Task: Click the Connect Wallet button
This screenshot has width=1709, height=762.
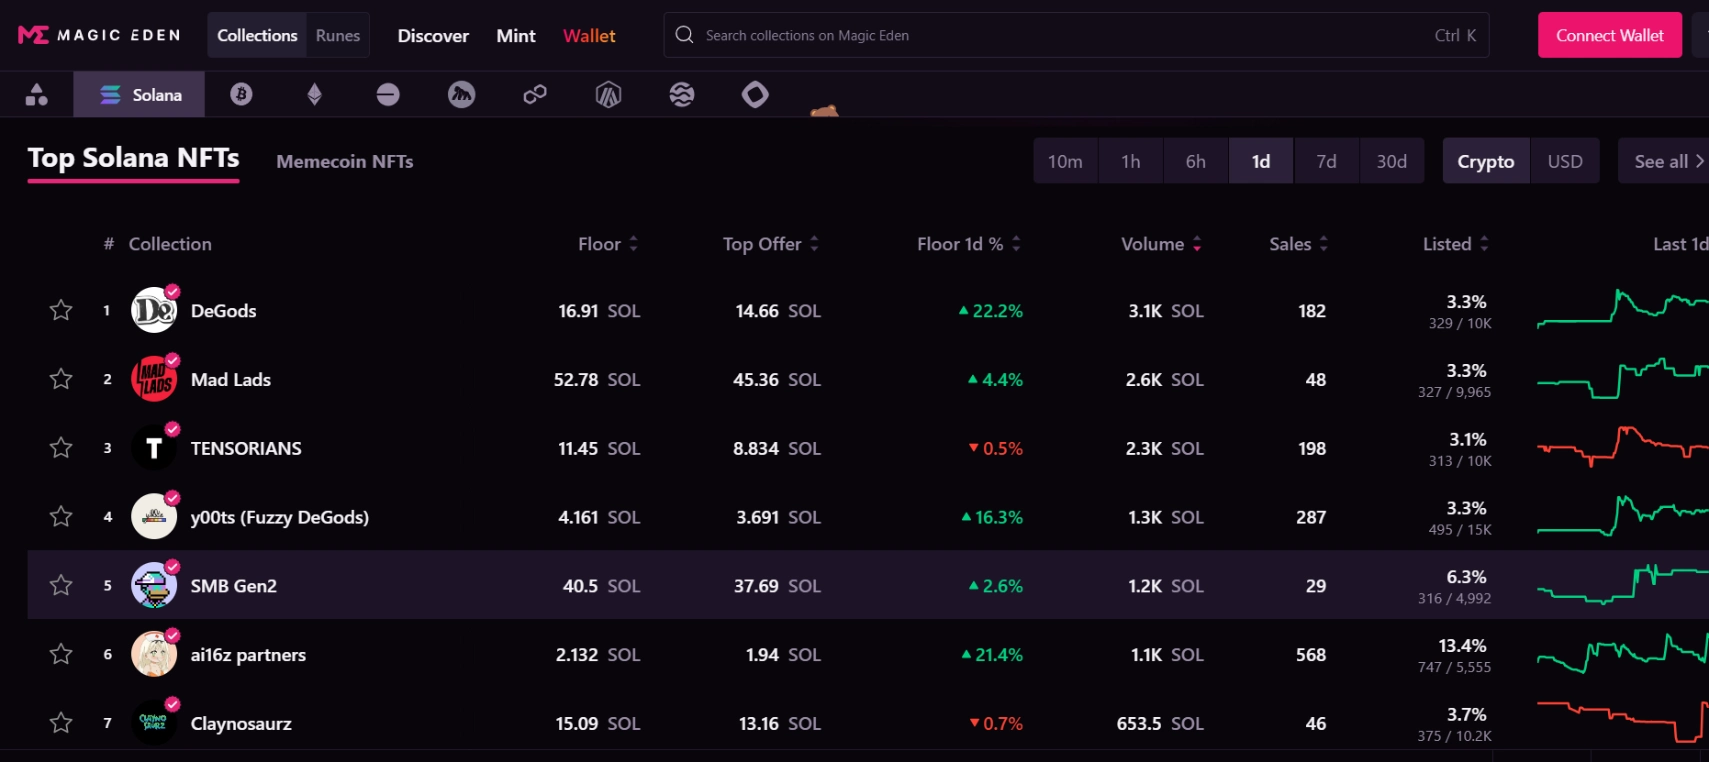Action: coord(1610,35)
